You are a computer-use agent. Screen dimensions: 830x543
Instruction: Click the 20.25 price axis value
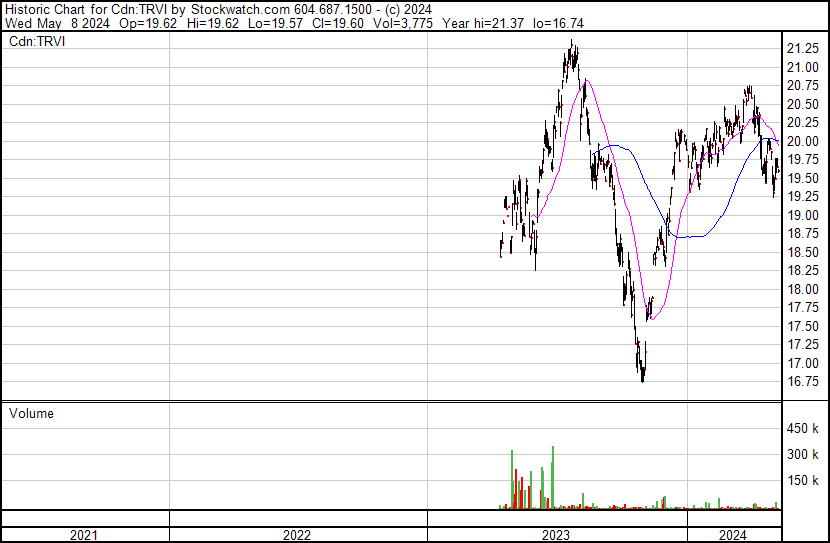click(x=803, y=123)
